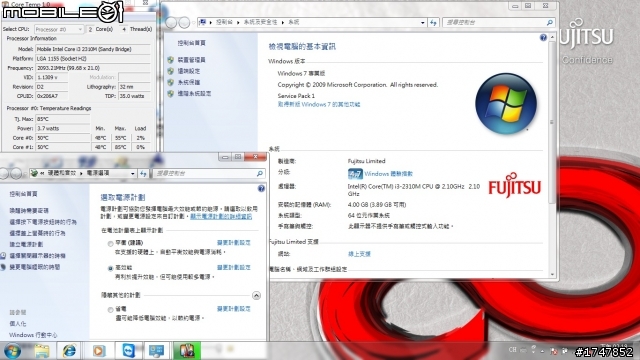
Task: Select the 高效能 power plan radio button
Action: point(110,268)
